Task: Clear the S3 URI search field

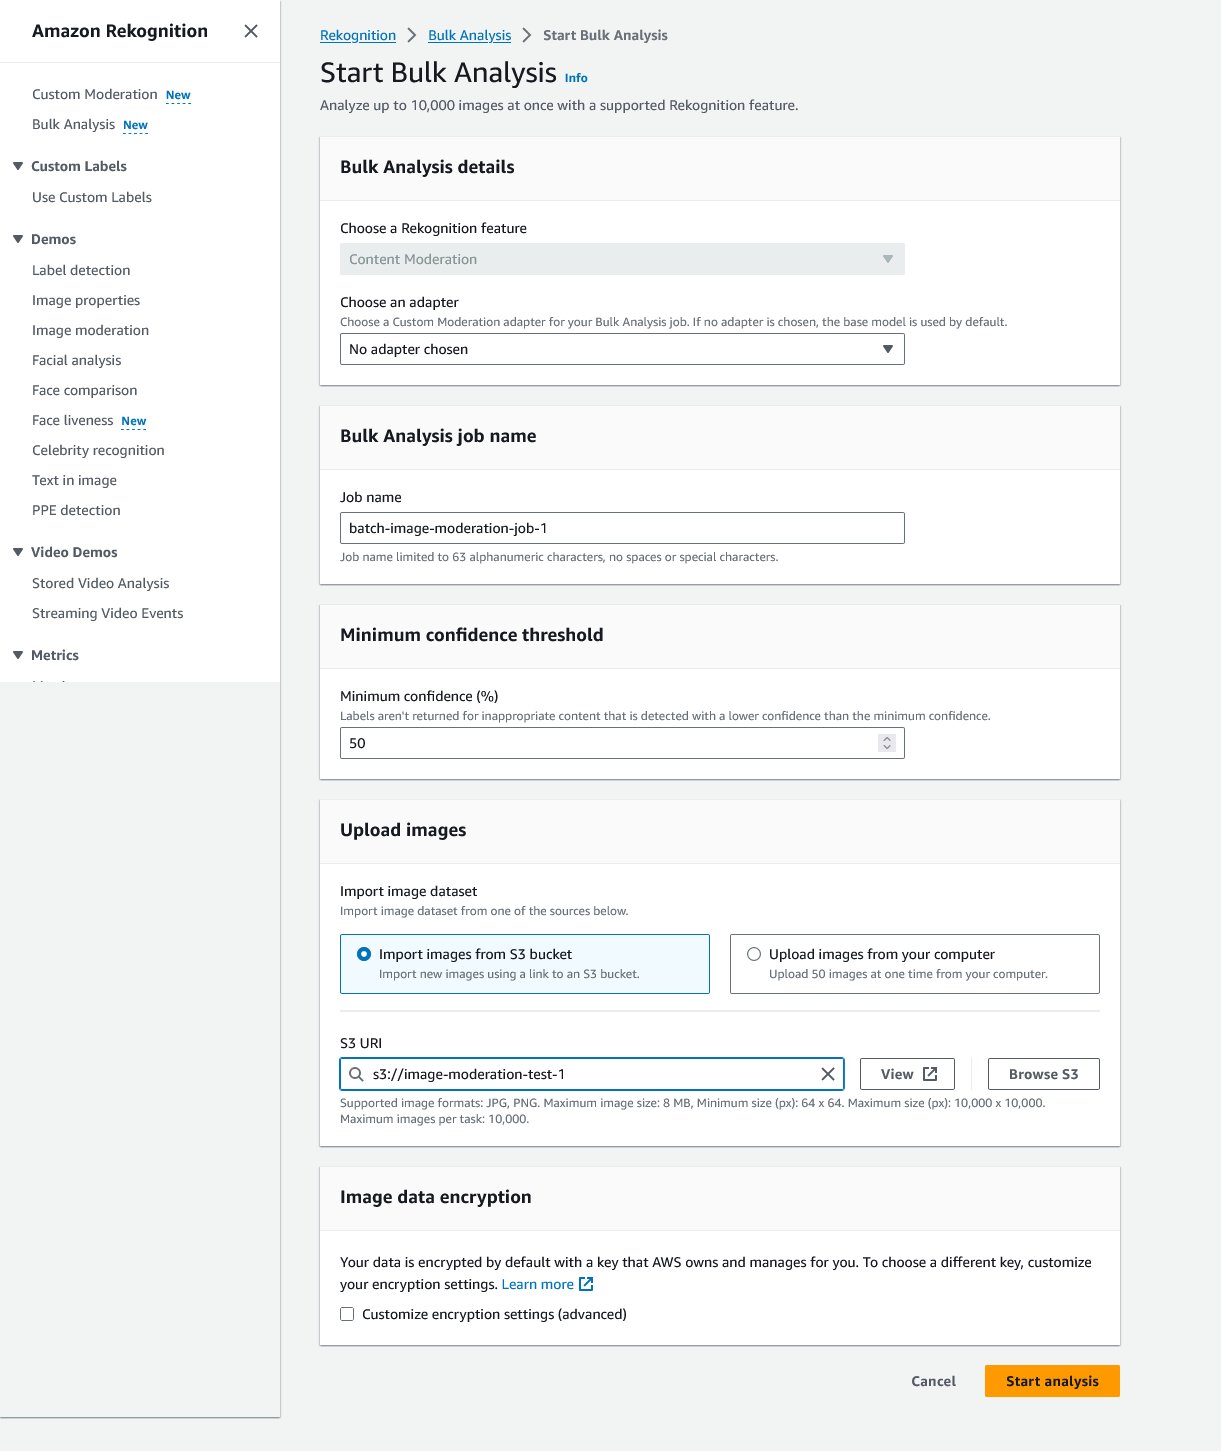Action: click(x=828, y=1074)
